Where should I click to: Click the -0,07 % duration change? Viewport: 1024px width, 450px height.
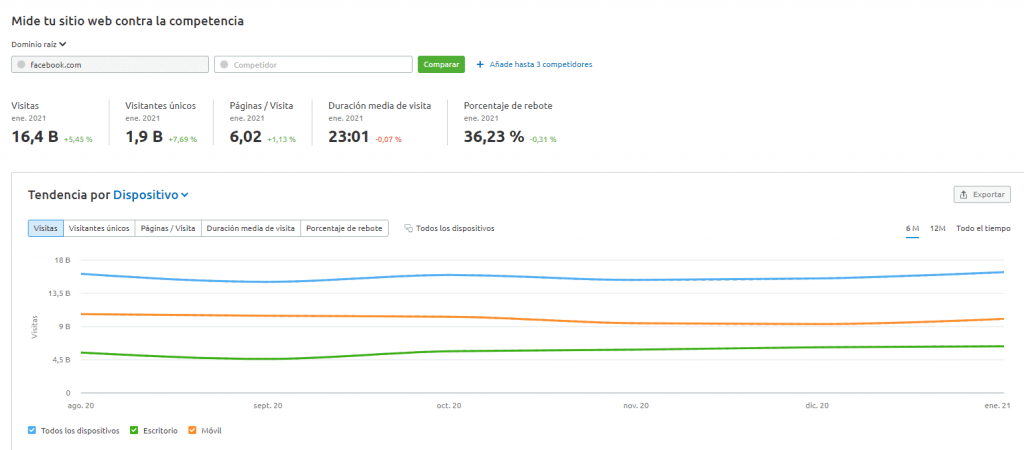pos(388,140)
